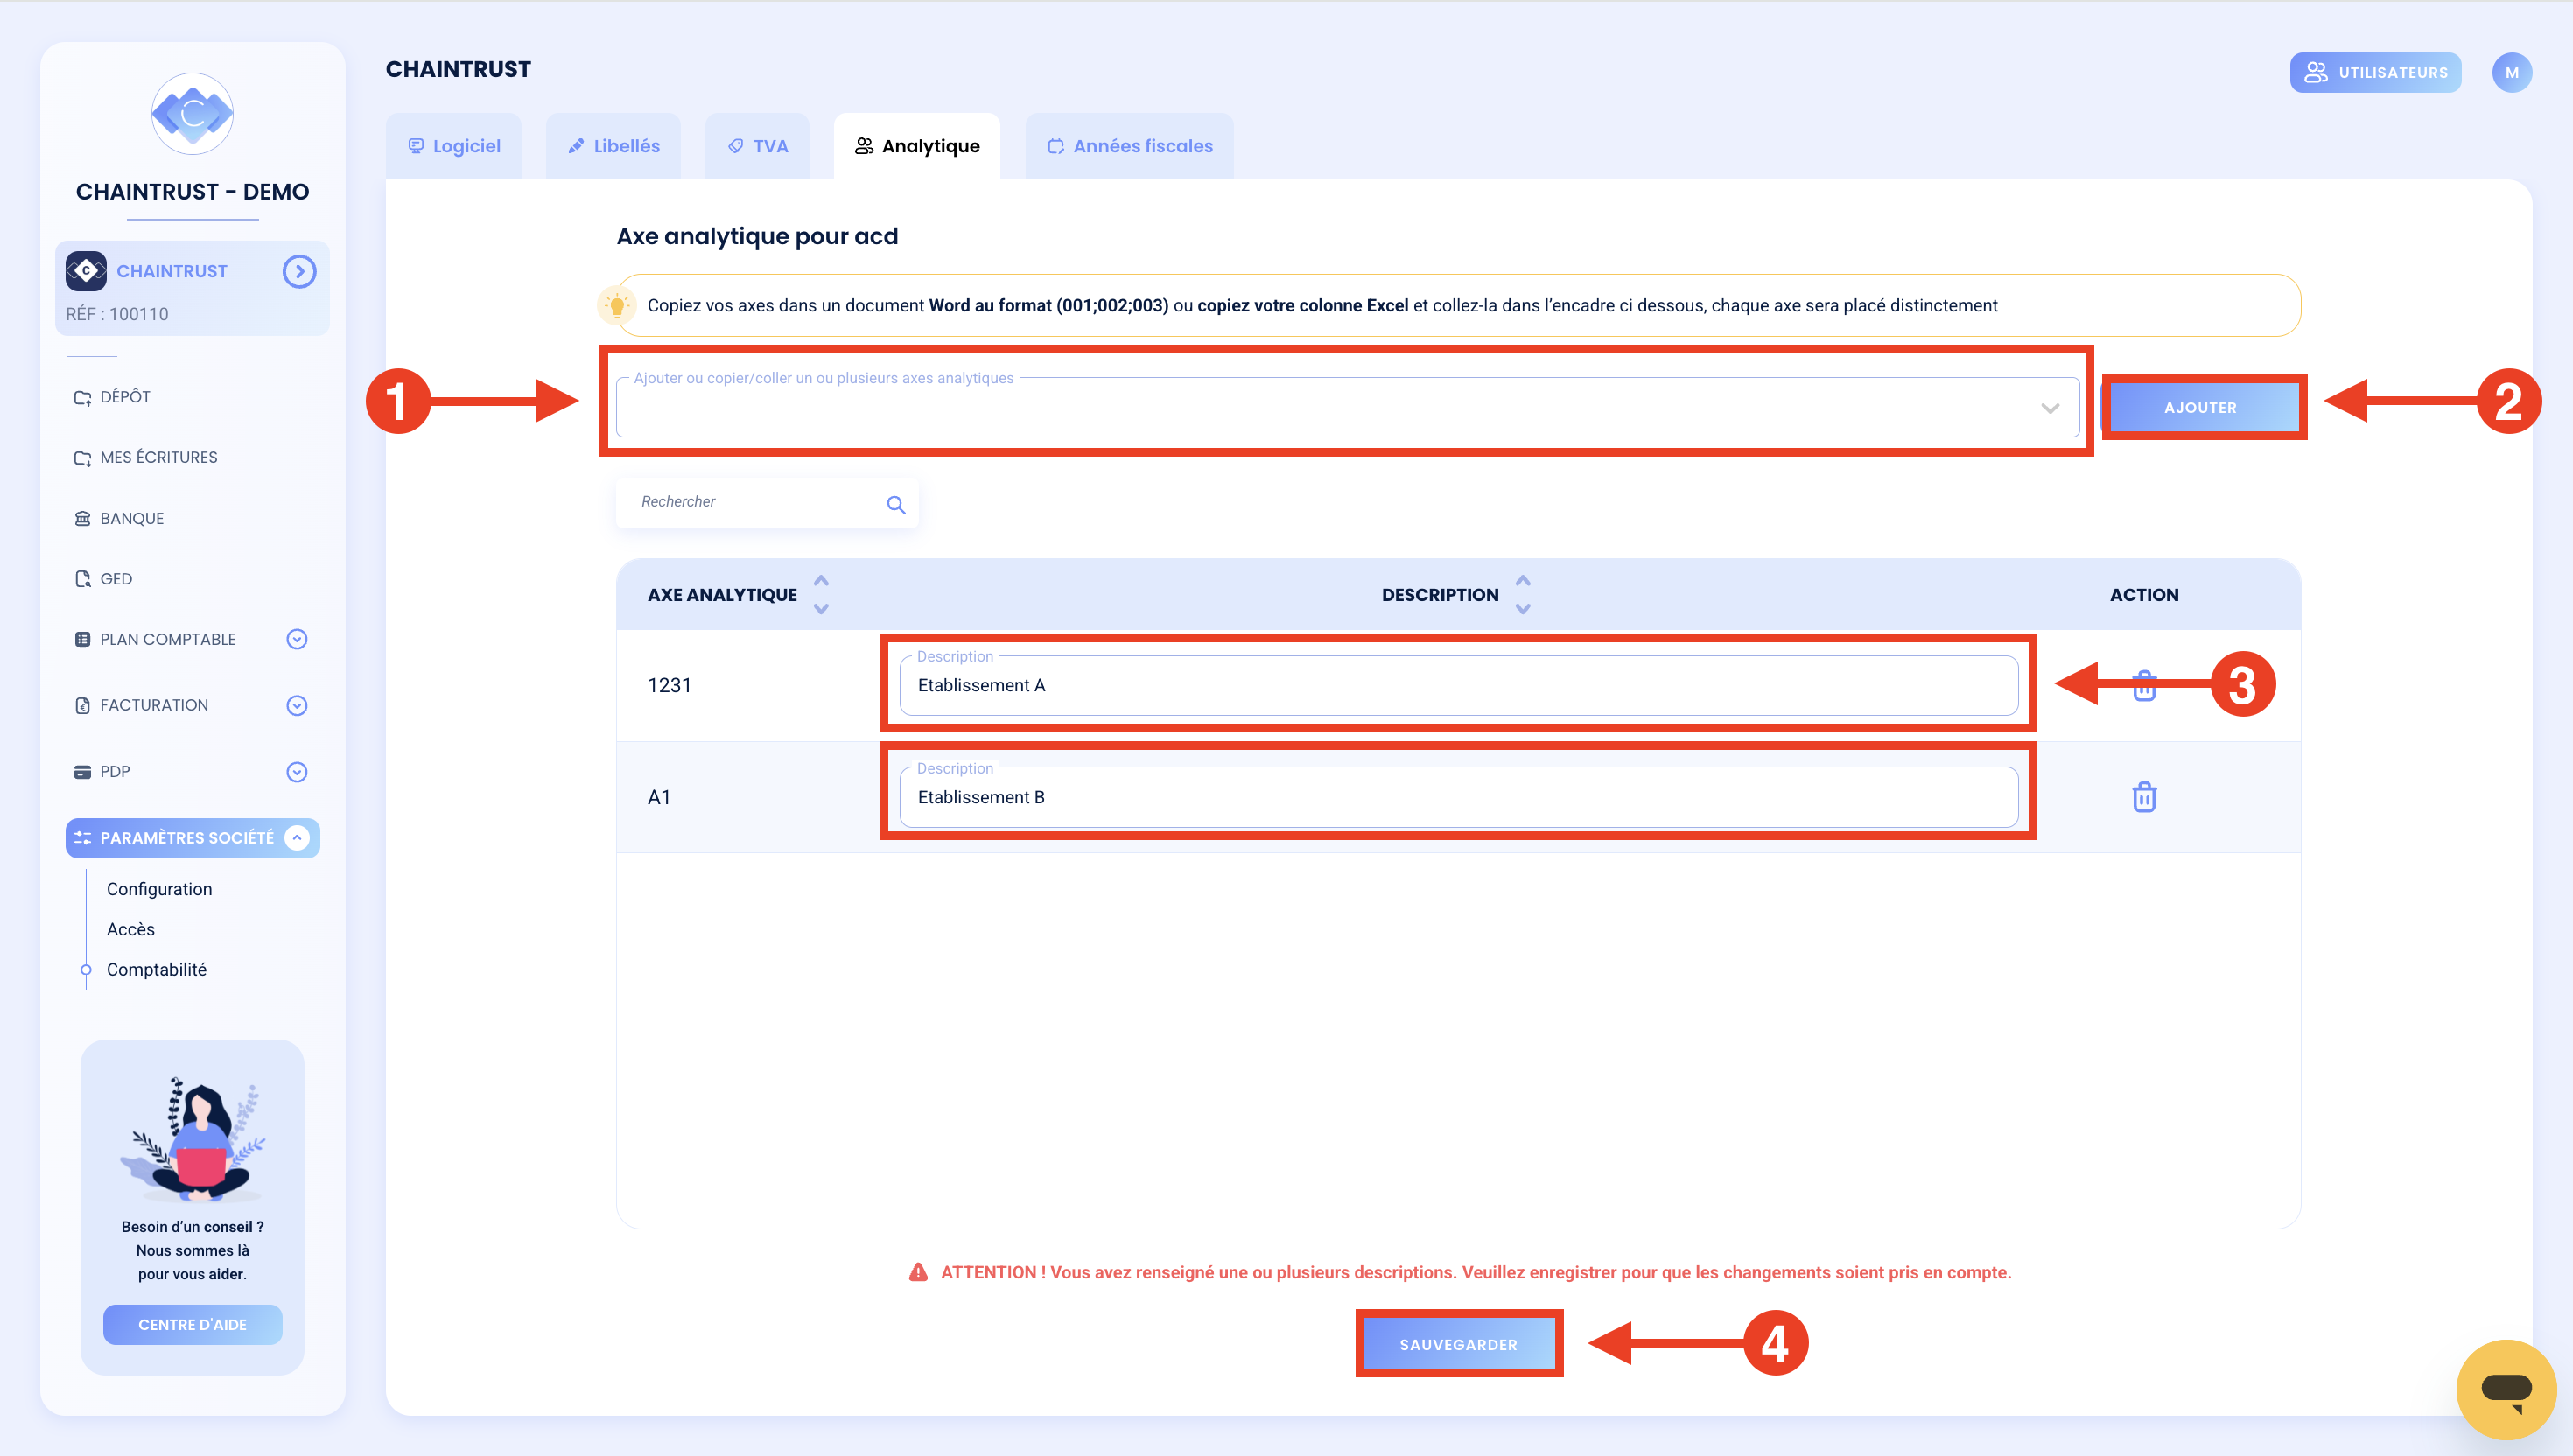2573x1456 pixels.
Task: Open the analytic axes dropdown chevron
Action: [x=2049, y=408]
